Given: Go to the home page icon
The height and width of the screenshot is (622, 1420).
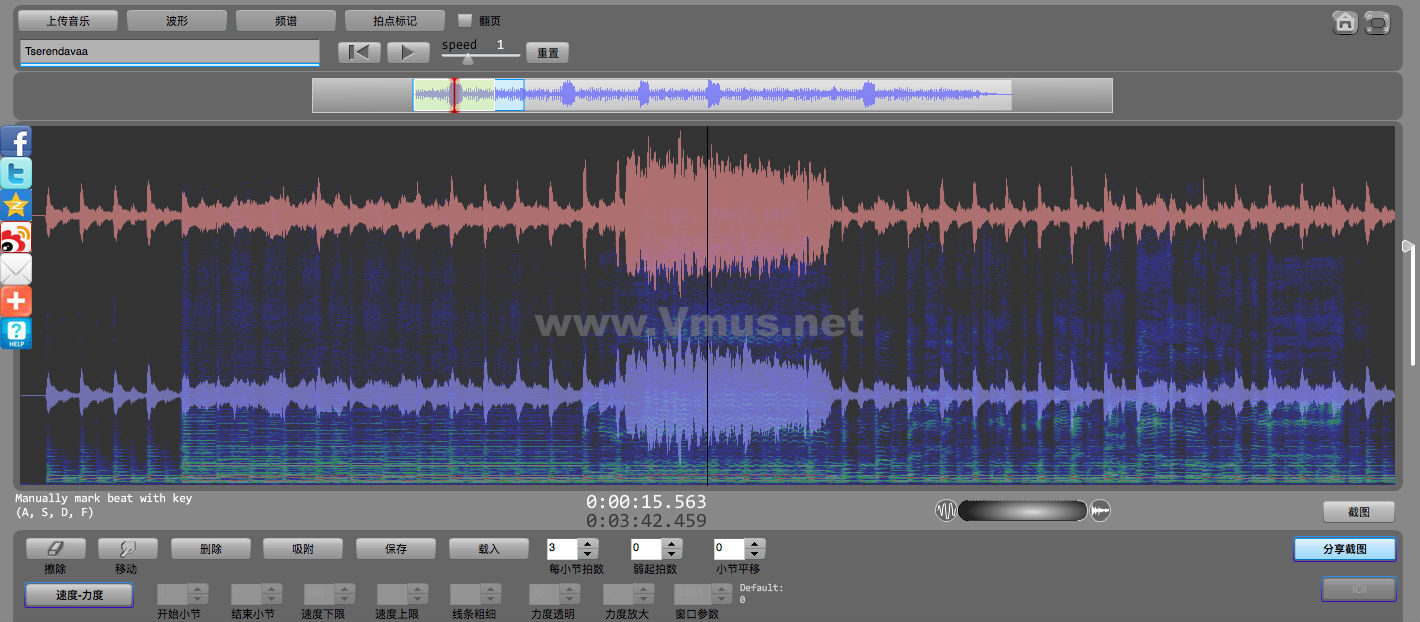Looking at the screenshot, I should pos(1345,22).
